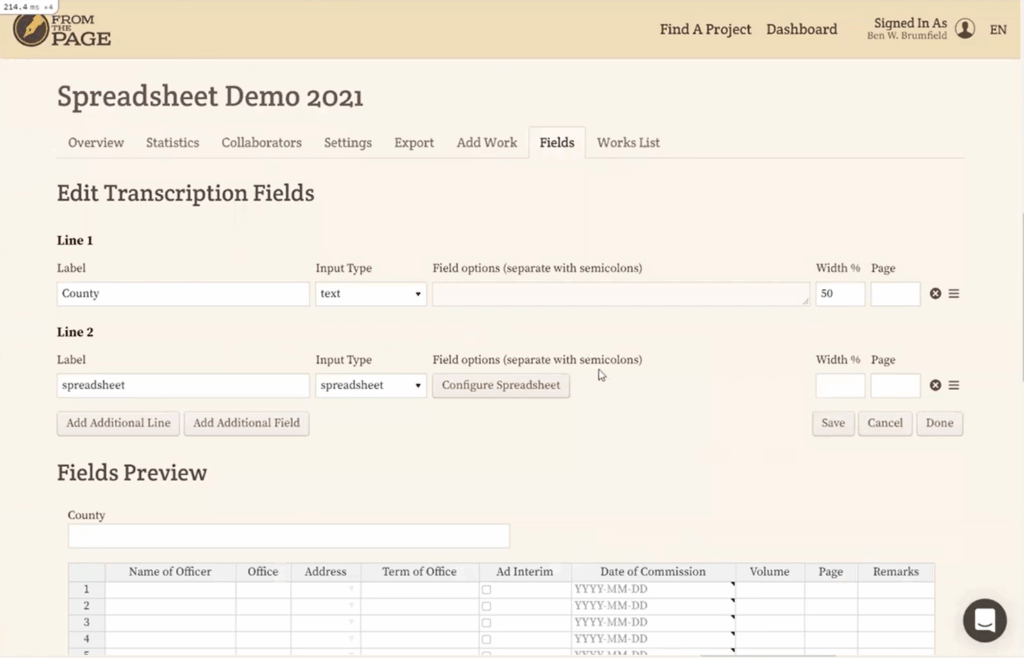Switch to the Works List tab
The image size is (1024, 659).
click(x=628, y=143)
